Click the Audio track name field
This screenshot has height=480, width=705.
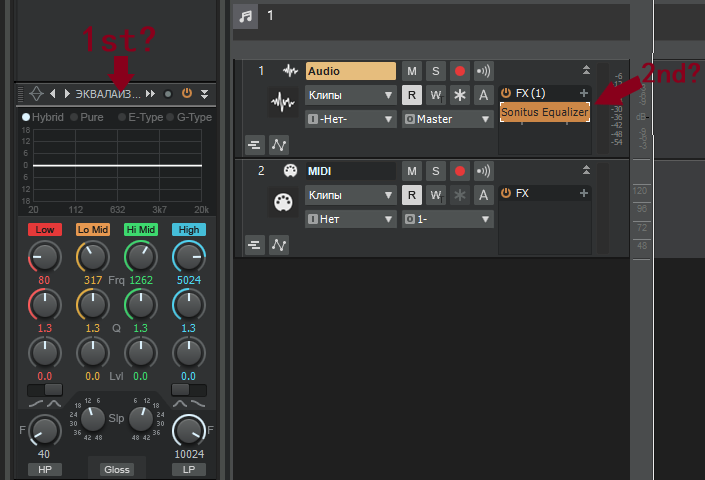click(351, 71)
